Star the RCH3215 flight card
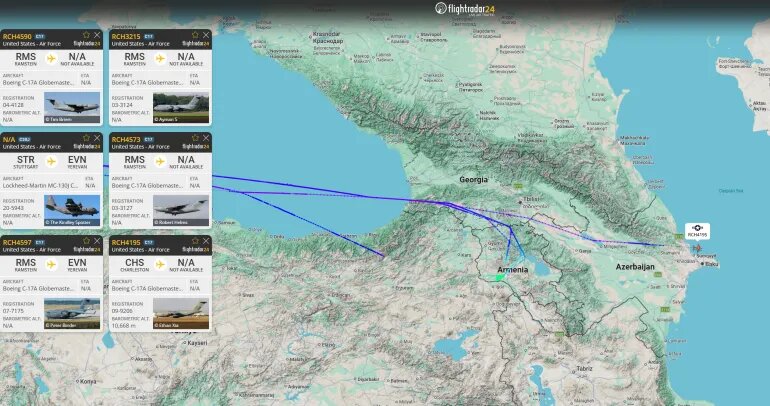Image resolution: width=770 pixels, height=406 pixels. click(195, 35)
